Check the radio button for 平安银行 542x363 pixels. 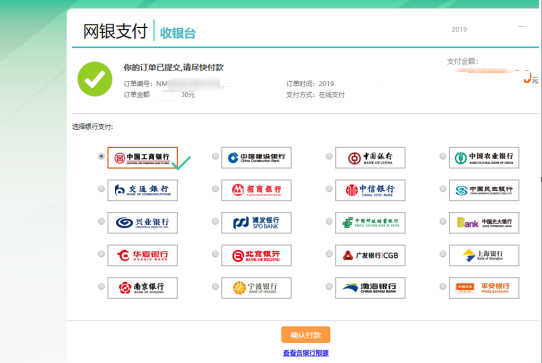tap(443, 286)
